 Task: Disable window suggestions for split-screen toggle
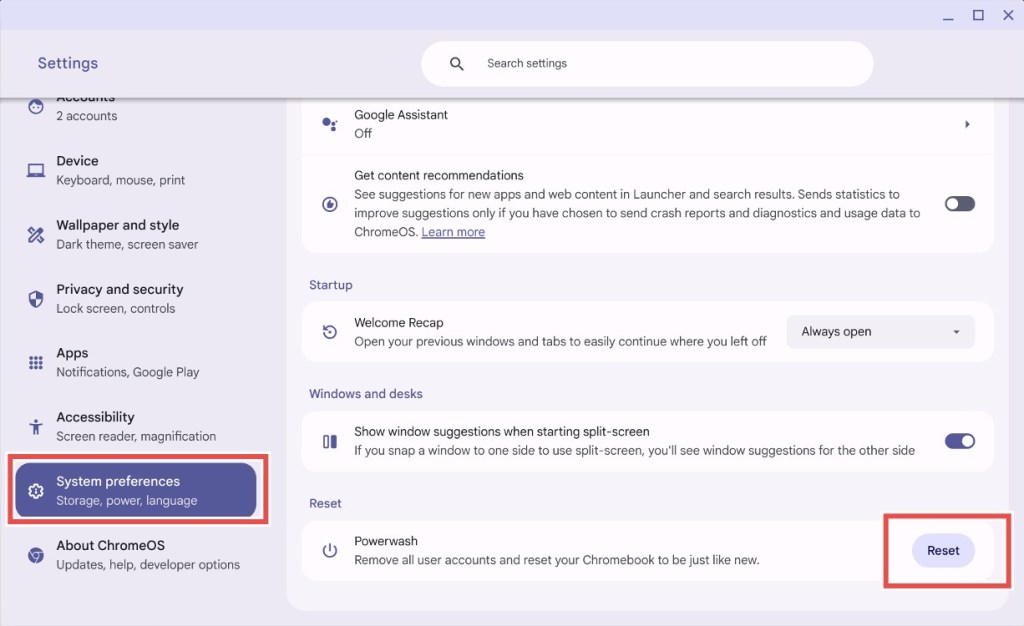(959, 441)
